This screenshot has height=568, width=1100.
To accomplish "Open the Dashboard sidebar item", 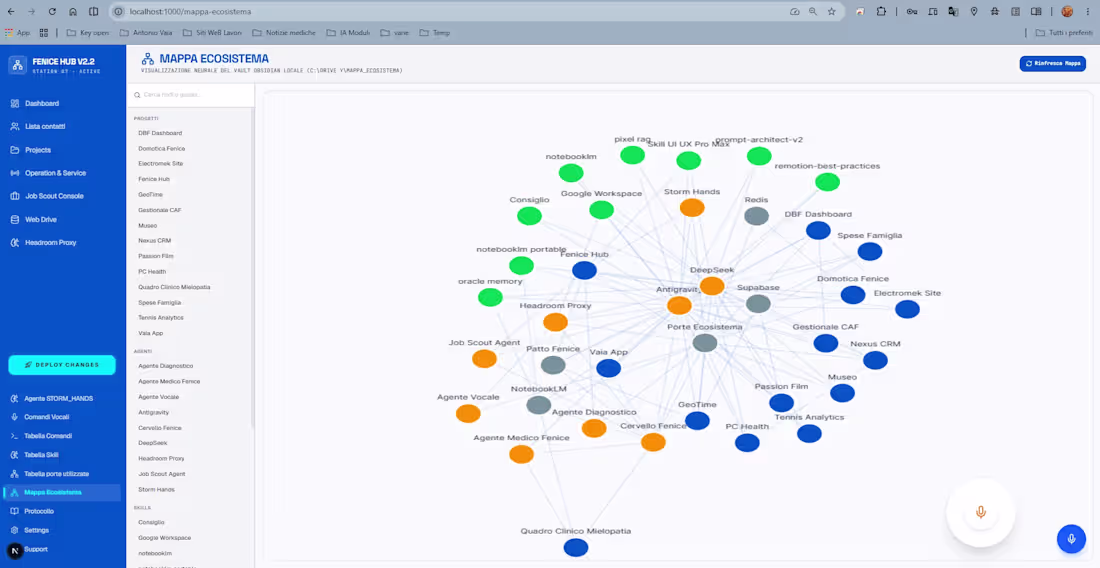I will pyautogui.click(x=41, y=103).
